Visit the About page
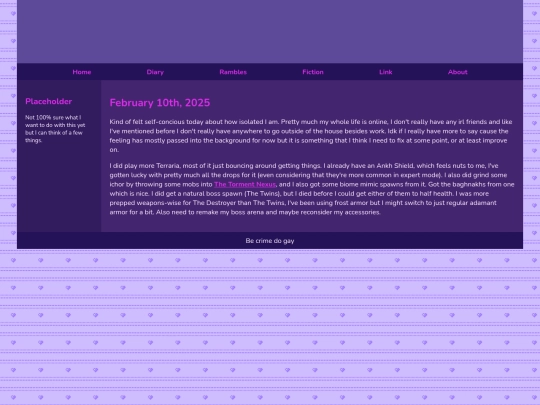540x405 pixels. coord(458,72)
